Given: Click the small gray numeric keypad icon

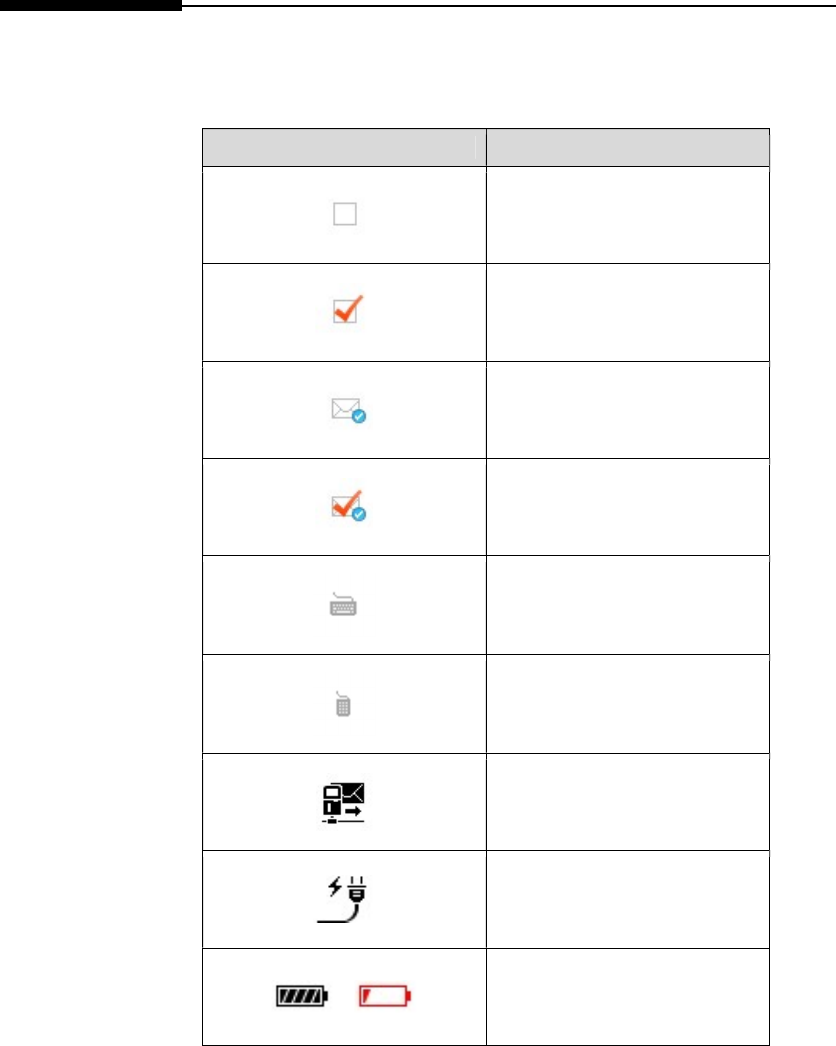Looking at the screenshot, I should 345,704.
